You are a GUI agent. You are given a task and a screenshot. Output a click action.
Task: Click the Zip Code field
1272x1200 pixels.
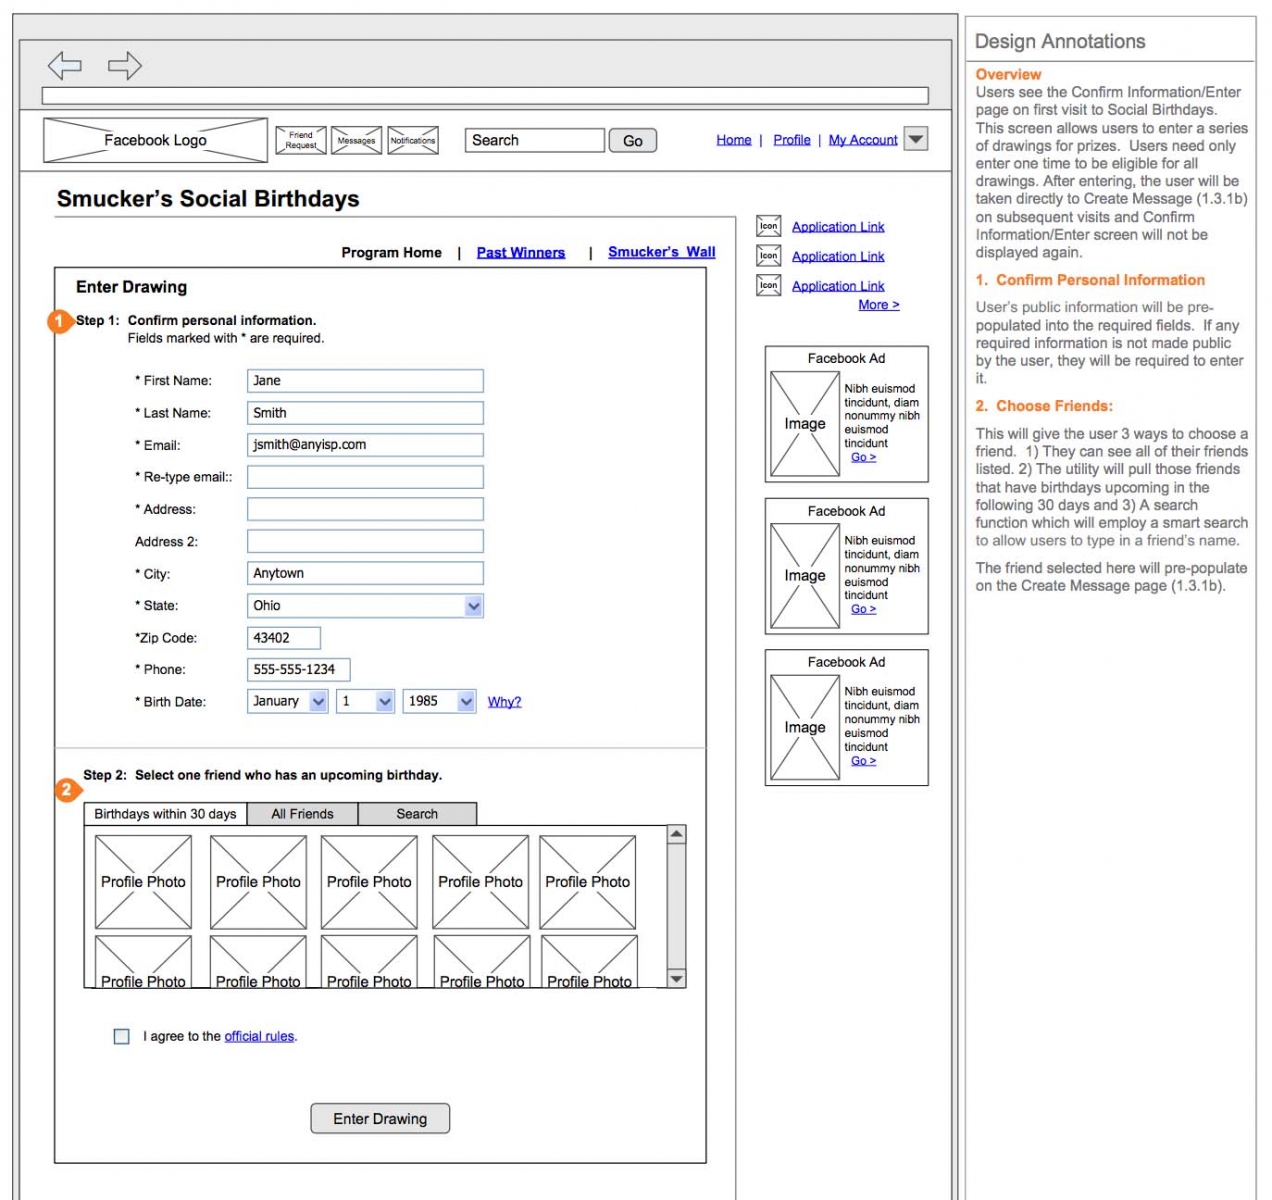click(x=284, y=638)
